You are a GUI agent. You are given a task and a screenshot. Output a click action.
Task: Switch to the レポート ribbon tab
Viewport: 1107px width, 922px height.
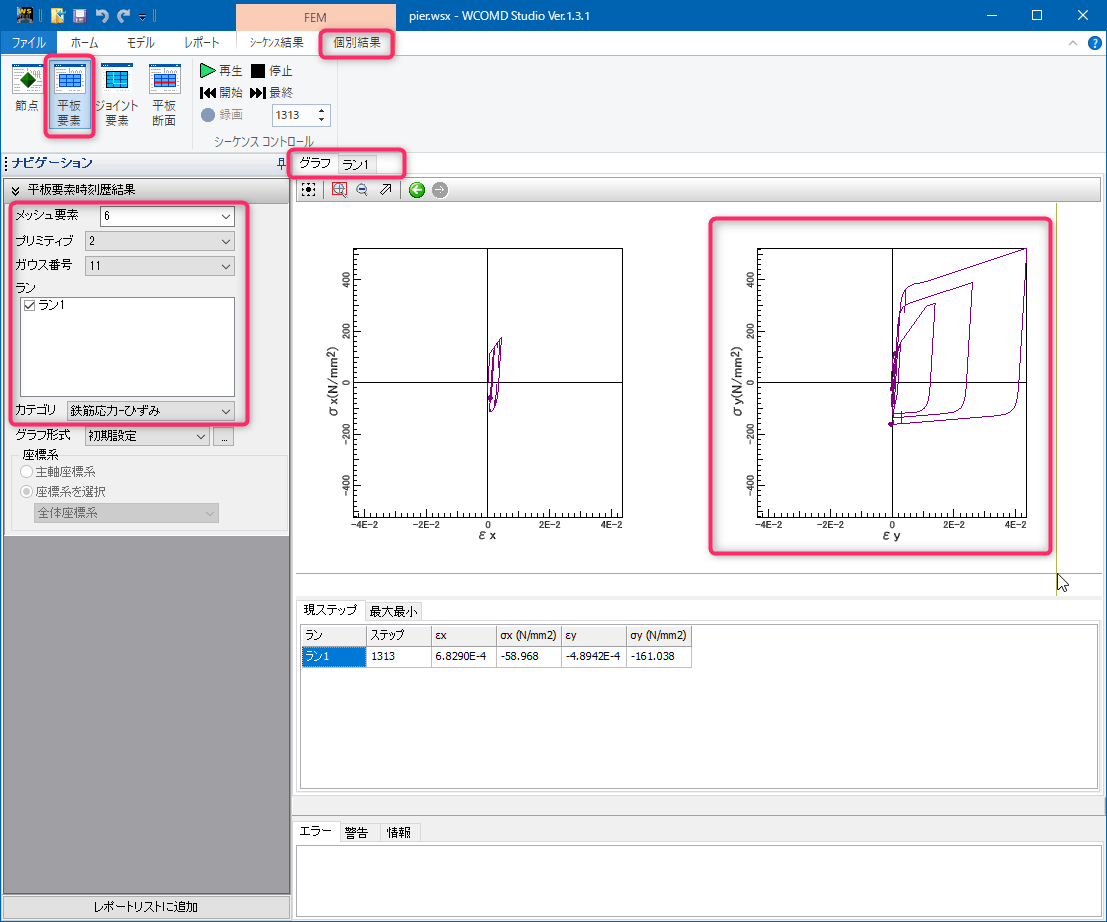click(x=201, y=42)
